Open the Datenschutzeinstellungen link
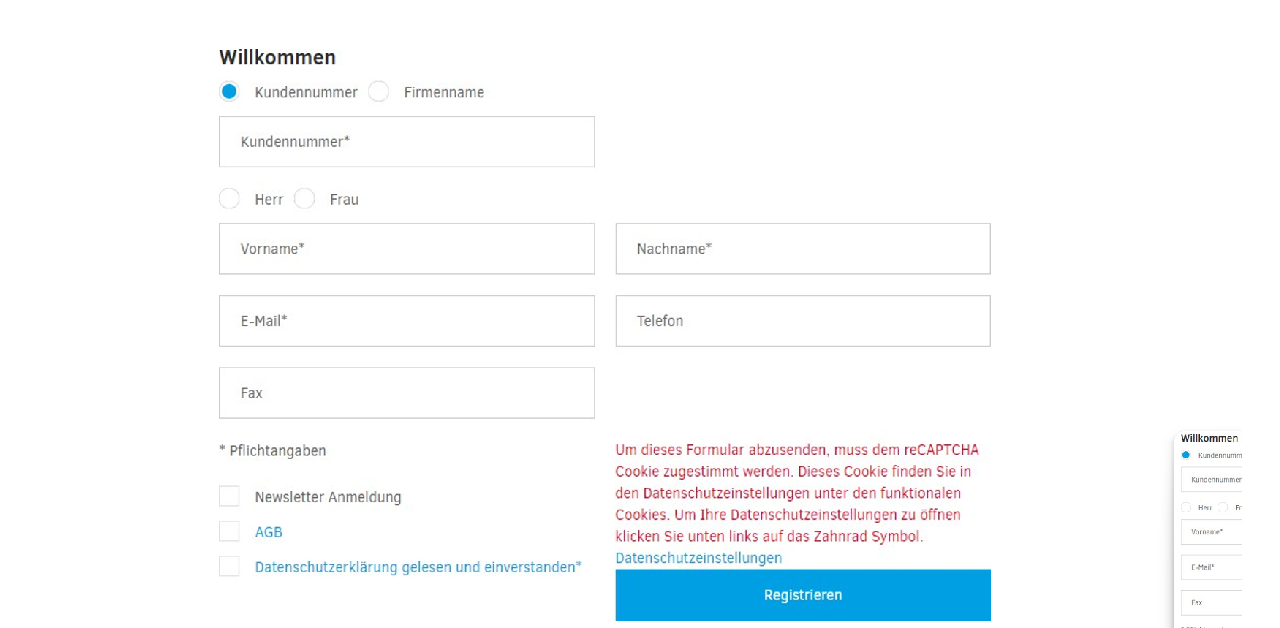This screenshot has height=628, width=1280. [x=698, y=558]
